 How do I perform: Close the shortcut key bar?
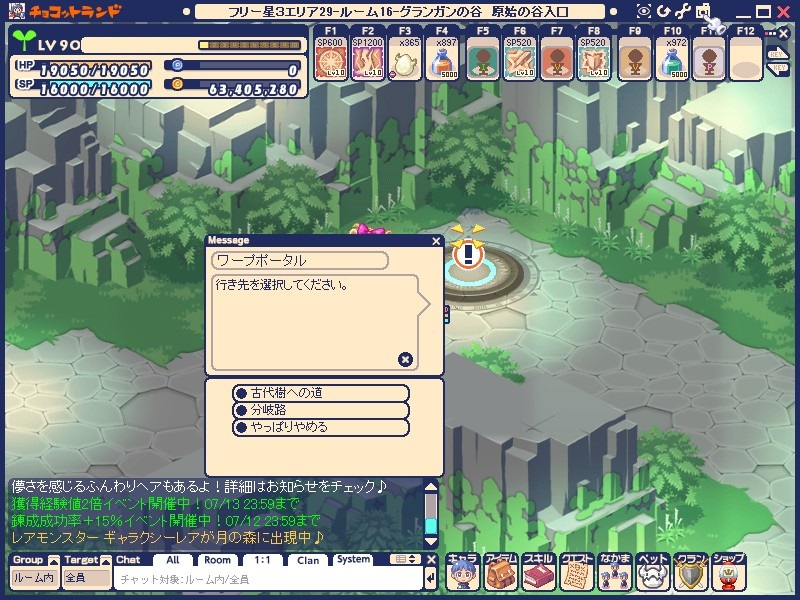[x=784, y=34]
